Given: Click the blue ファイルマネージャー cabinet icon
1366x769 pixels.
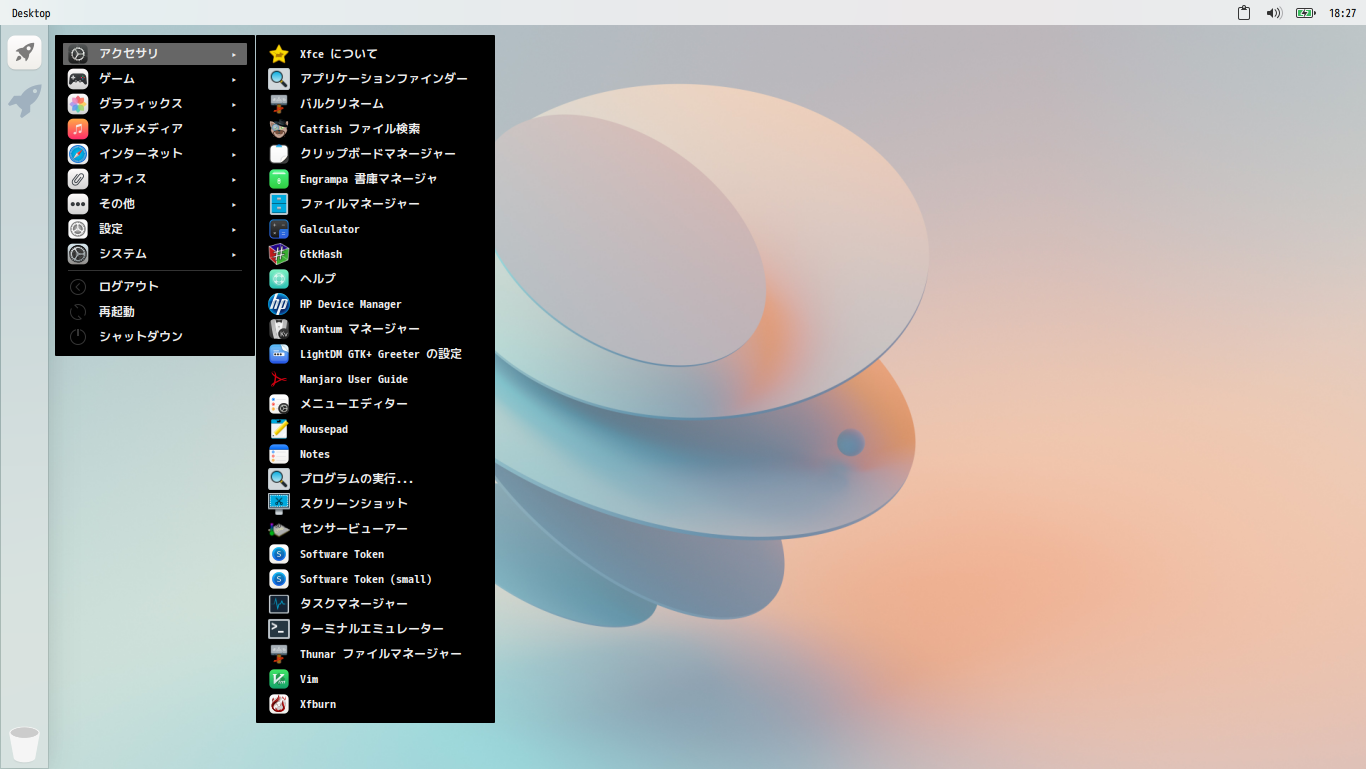Looking at the screenshot, I should [x=279, y=204].
